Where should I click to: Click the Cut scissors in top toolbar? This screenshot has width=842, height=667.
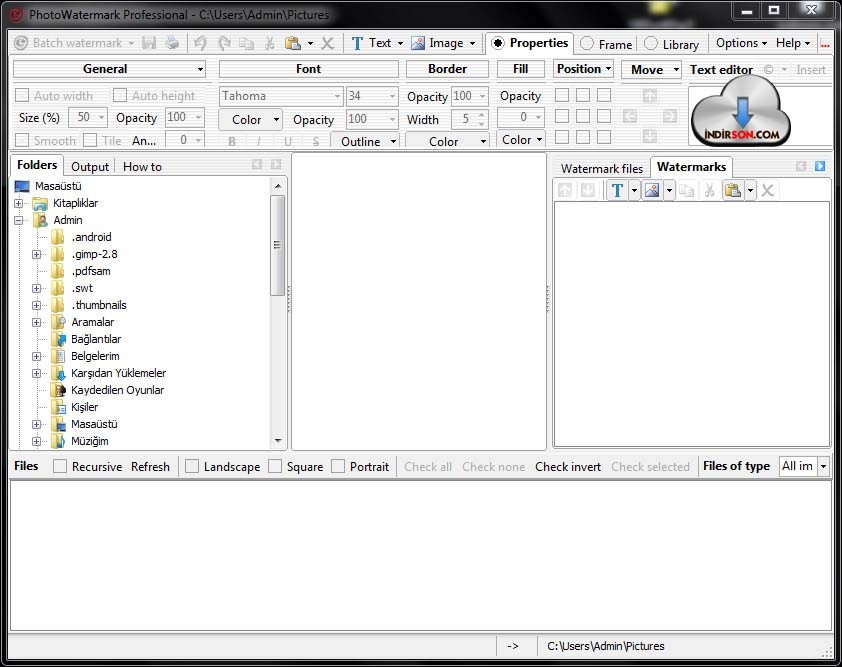(x=270, y=44)
